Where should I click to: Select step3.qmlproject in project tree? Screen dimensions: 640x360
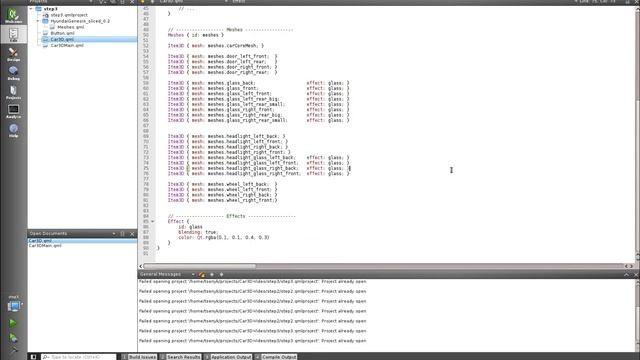tap(69, 15)
